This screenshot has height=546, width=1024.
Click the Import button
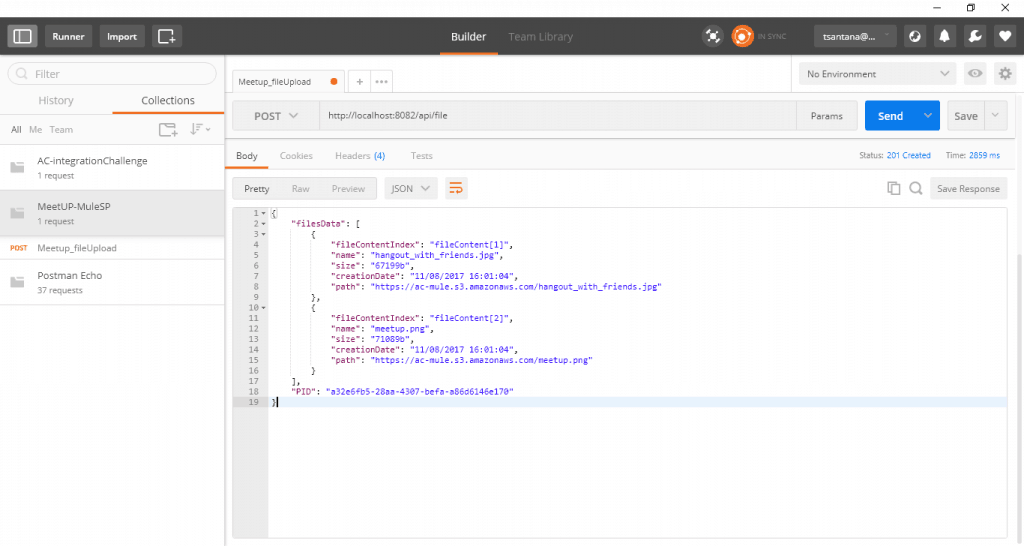122,36
